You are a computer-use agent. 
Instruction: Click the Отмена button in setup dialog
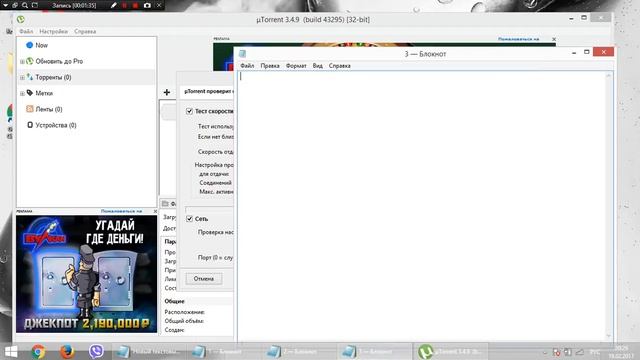coord(204,279)
